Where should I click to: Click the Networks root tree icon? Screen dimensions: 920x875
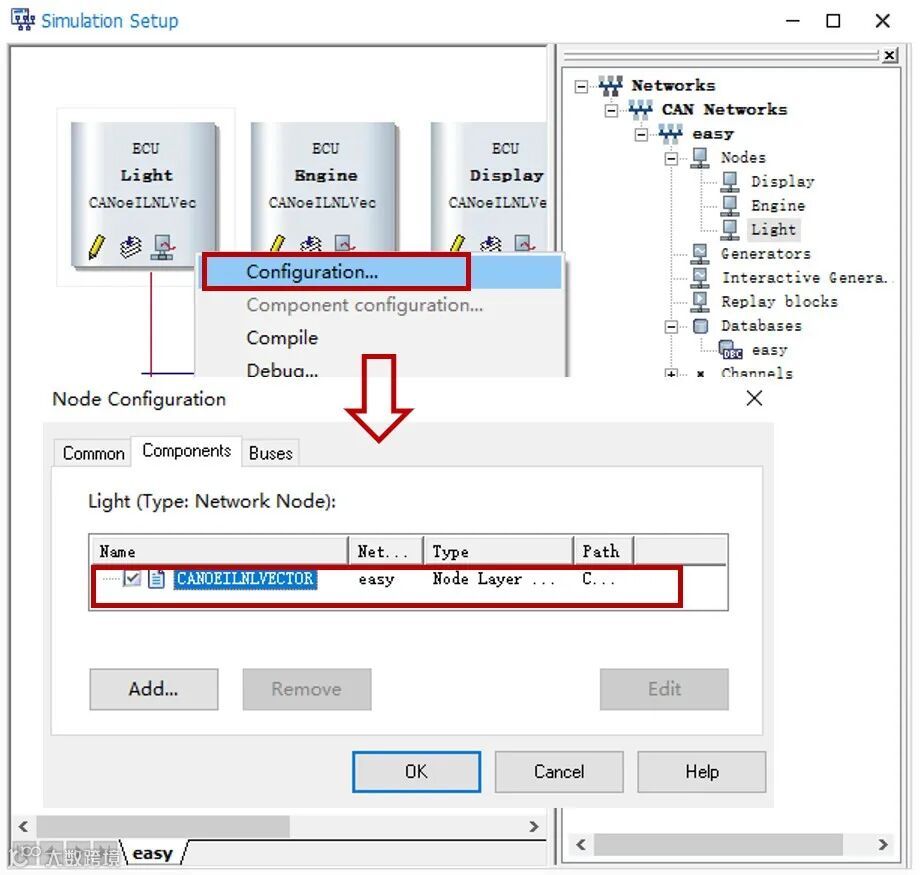(610, 86)
